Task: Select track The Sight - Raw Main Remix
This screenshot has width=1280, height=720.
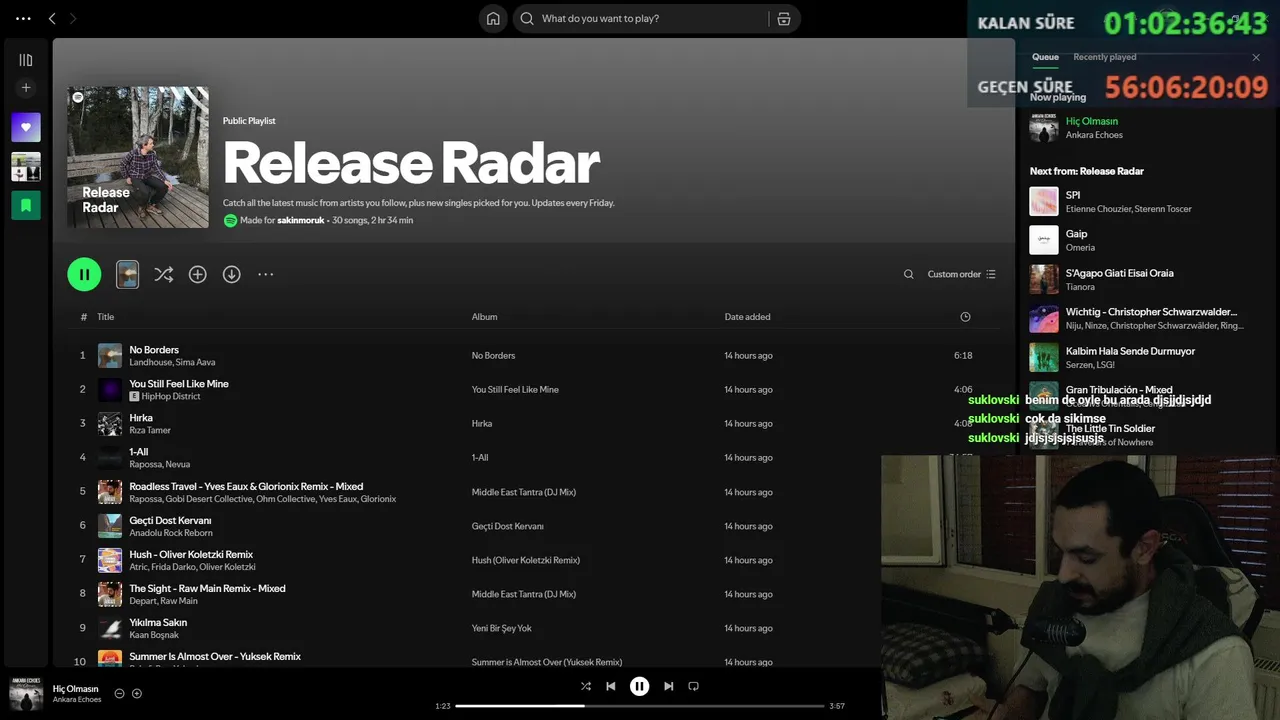Action: coord(207,588)
